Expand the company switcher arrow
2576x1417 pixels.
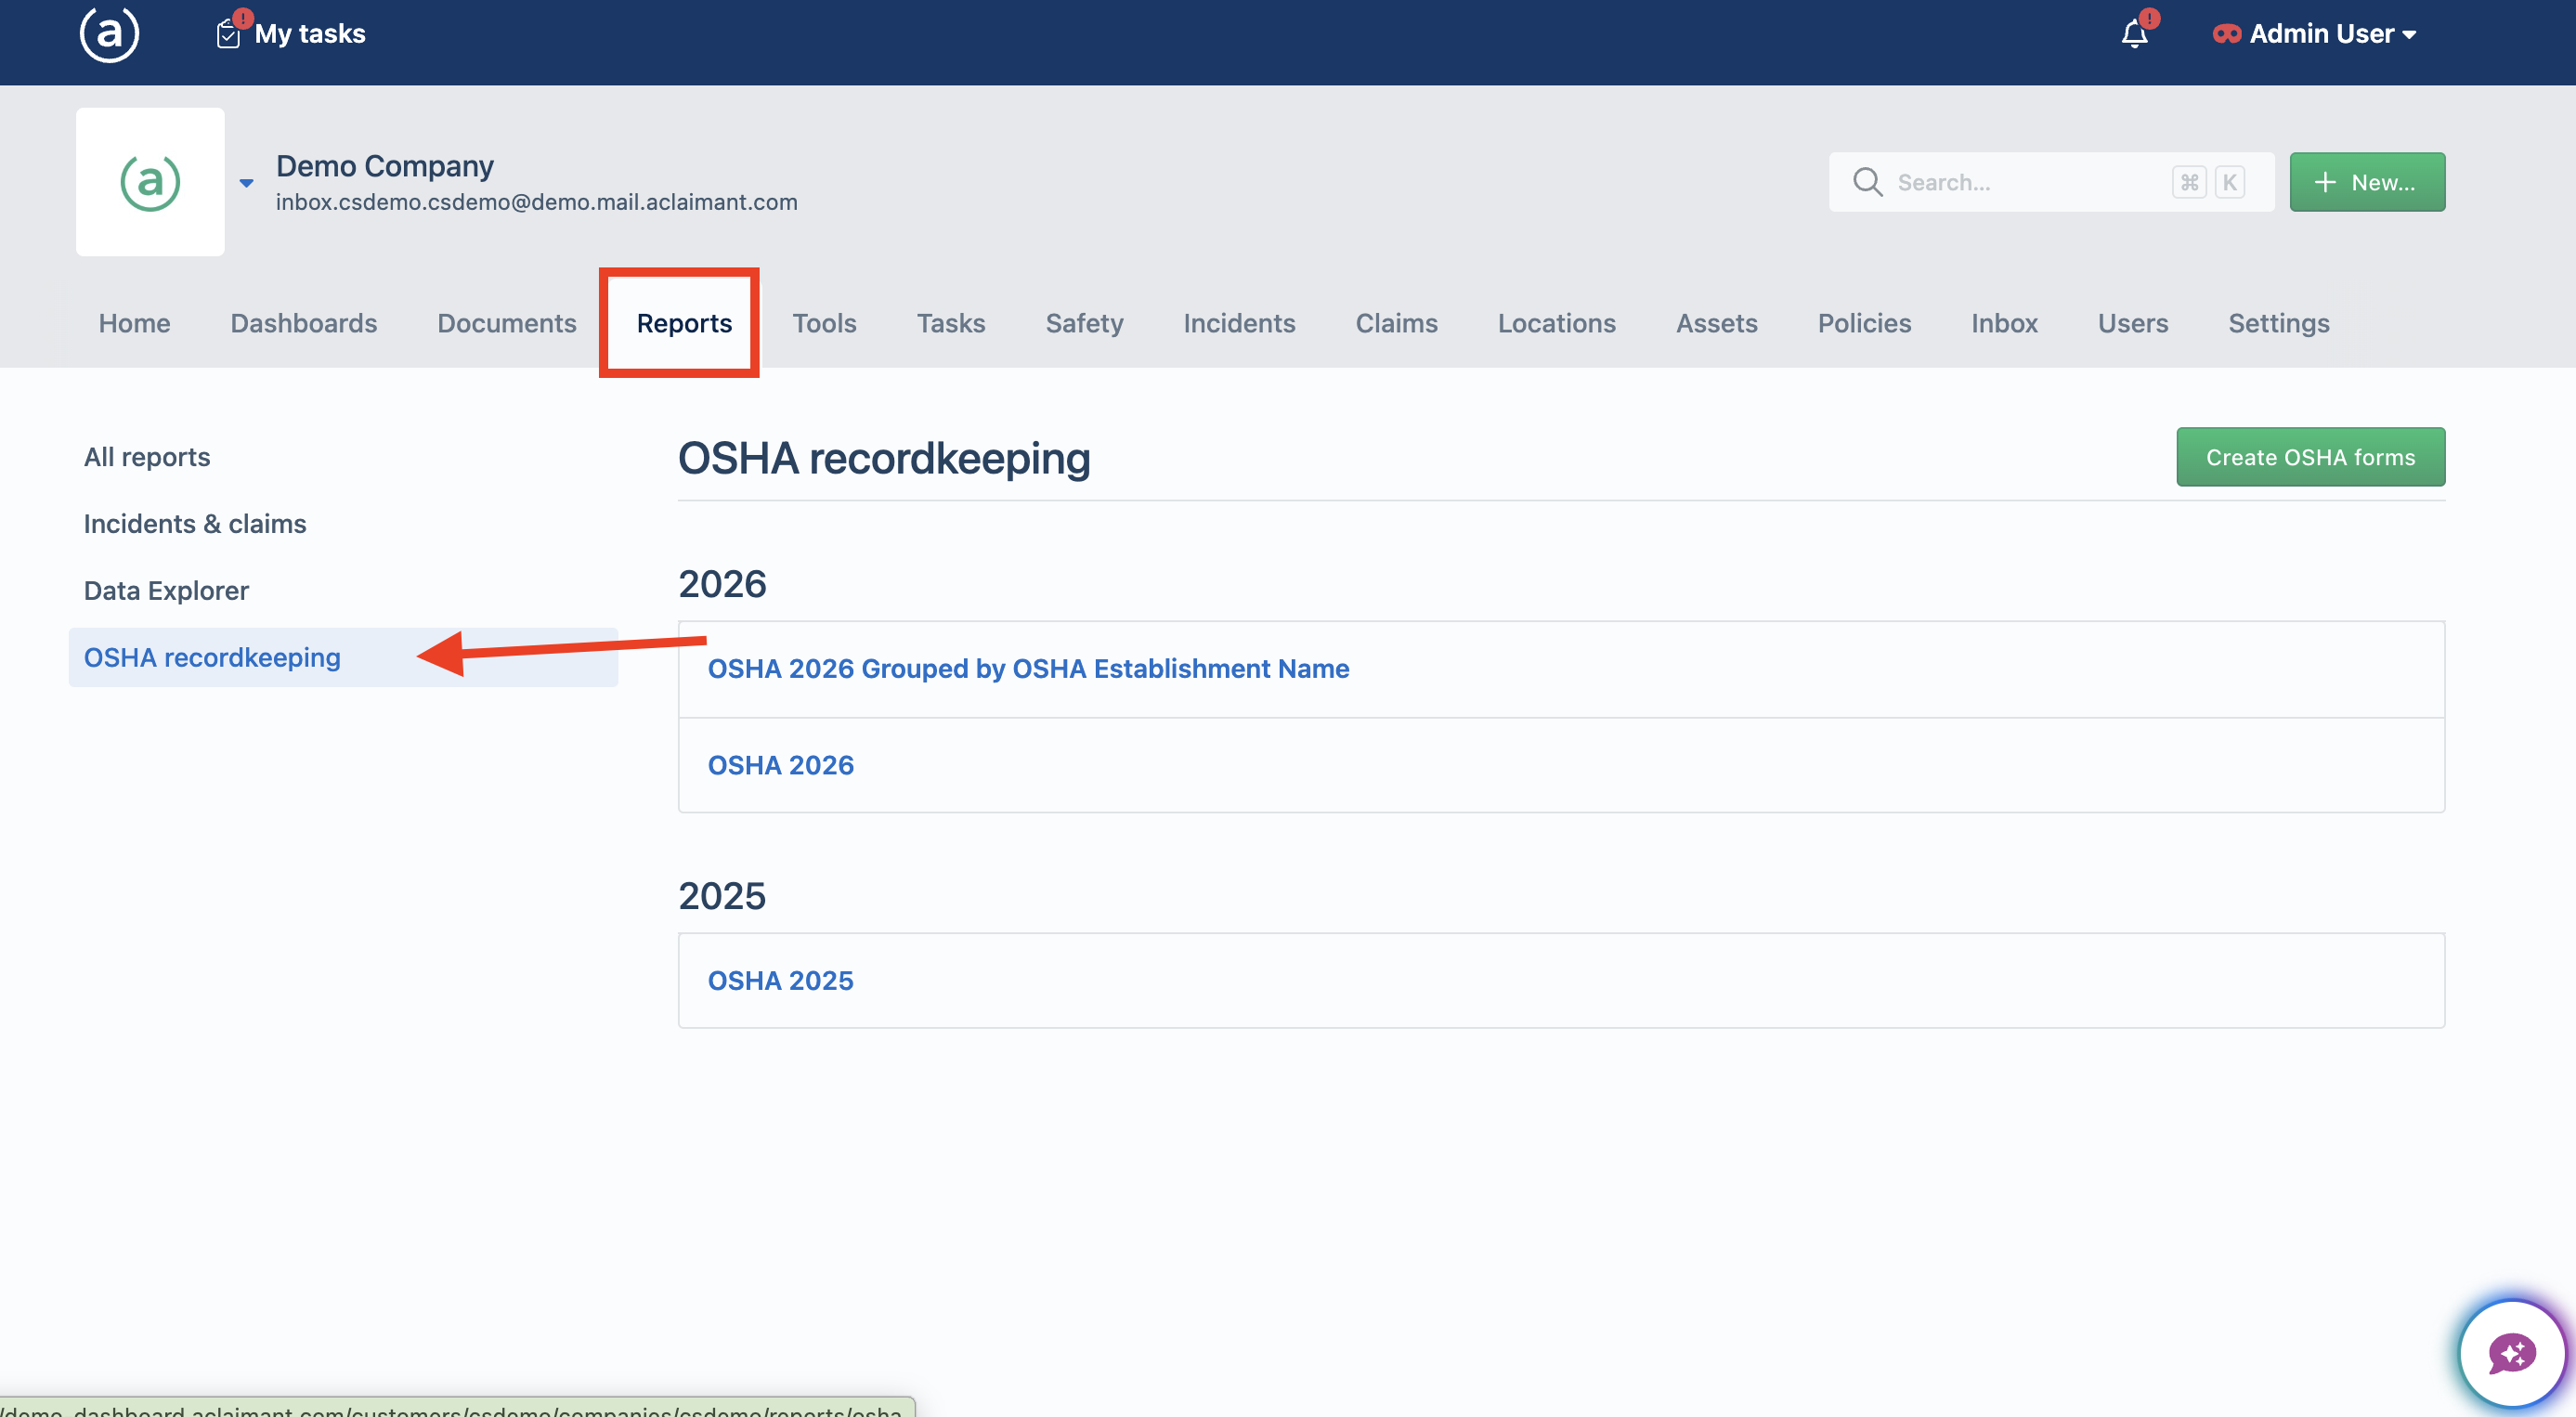246,183
